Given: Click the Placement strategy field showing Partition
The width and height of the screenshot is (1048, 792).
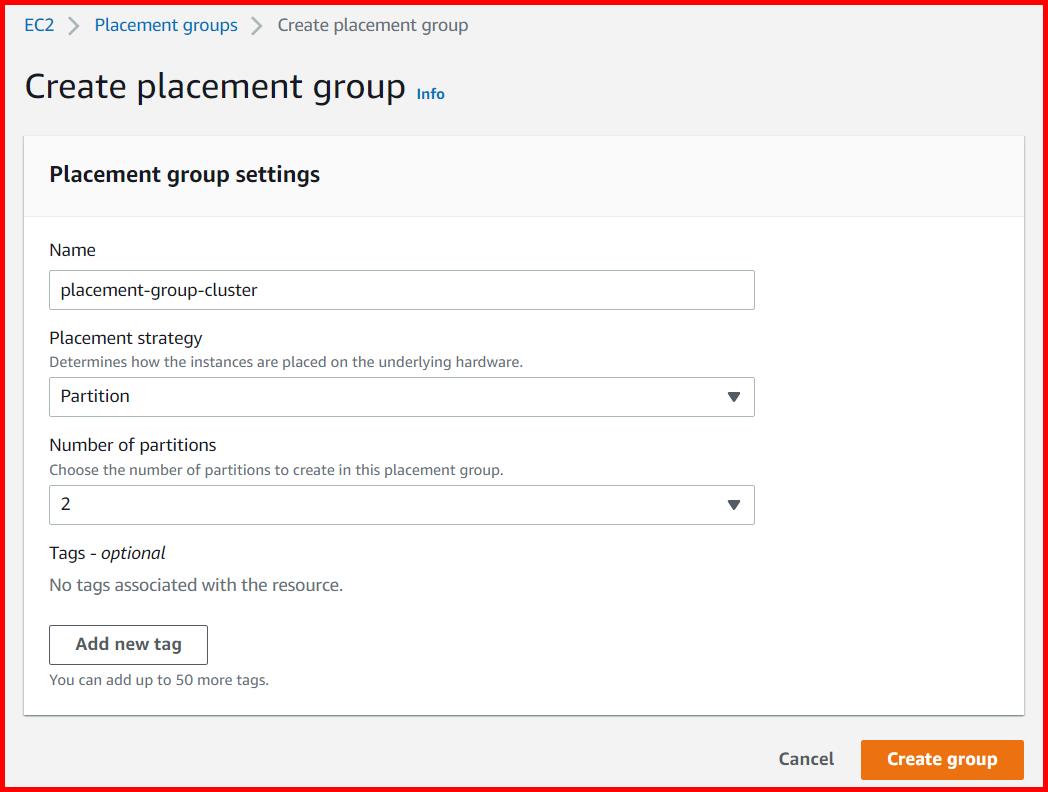Looking at the screenshot, I should [x=400, y=397].
